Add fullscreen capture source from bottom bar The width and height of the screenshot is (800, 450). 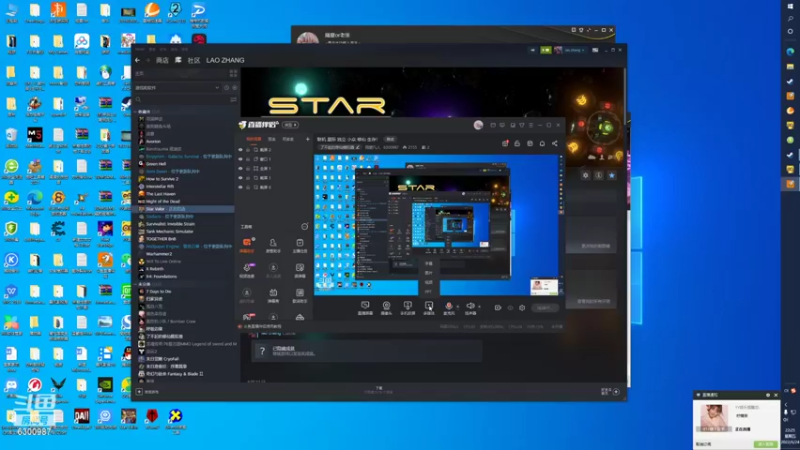(x=407, y=308)
